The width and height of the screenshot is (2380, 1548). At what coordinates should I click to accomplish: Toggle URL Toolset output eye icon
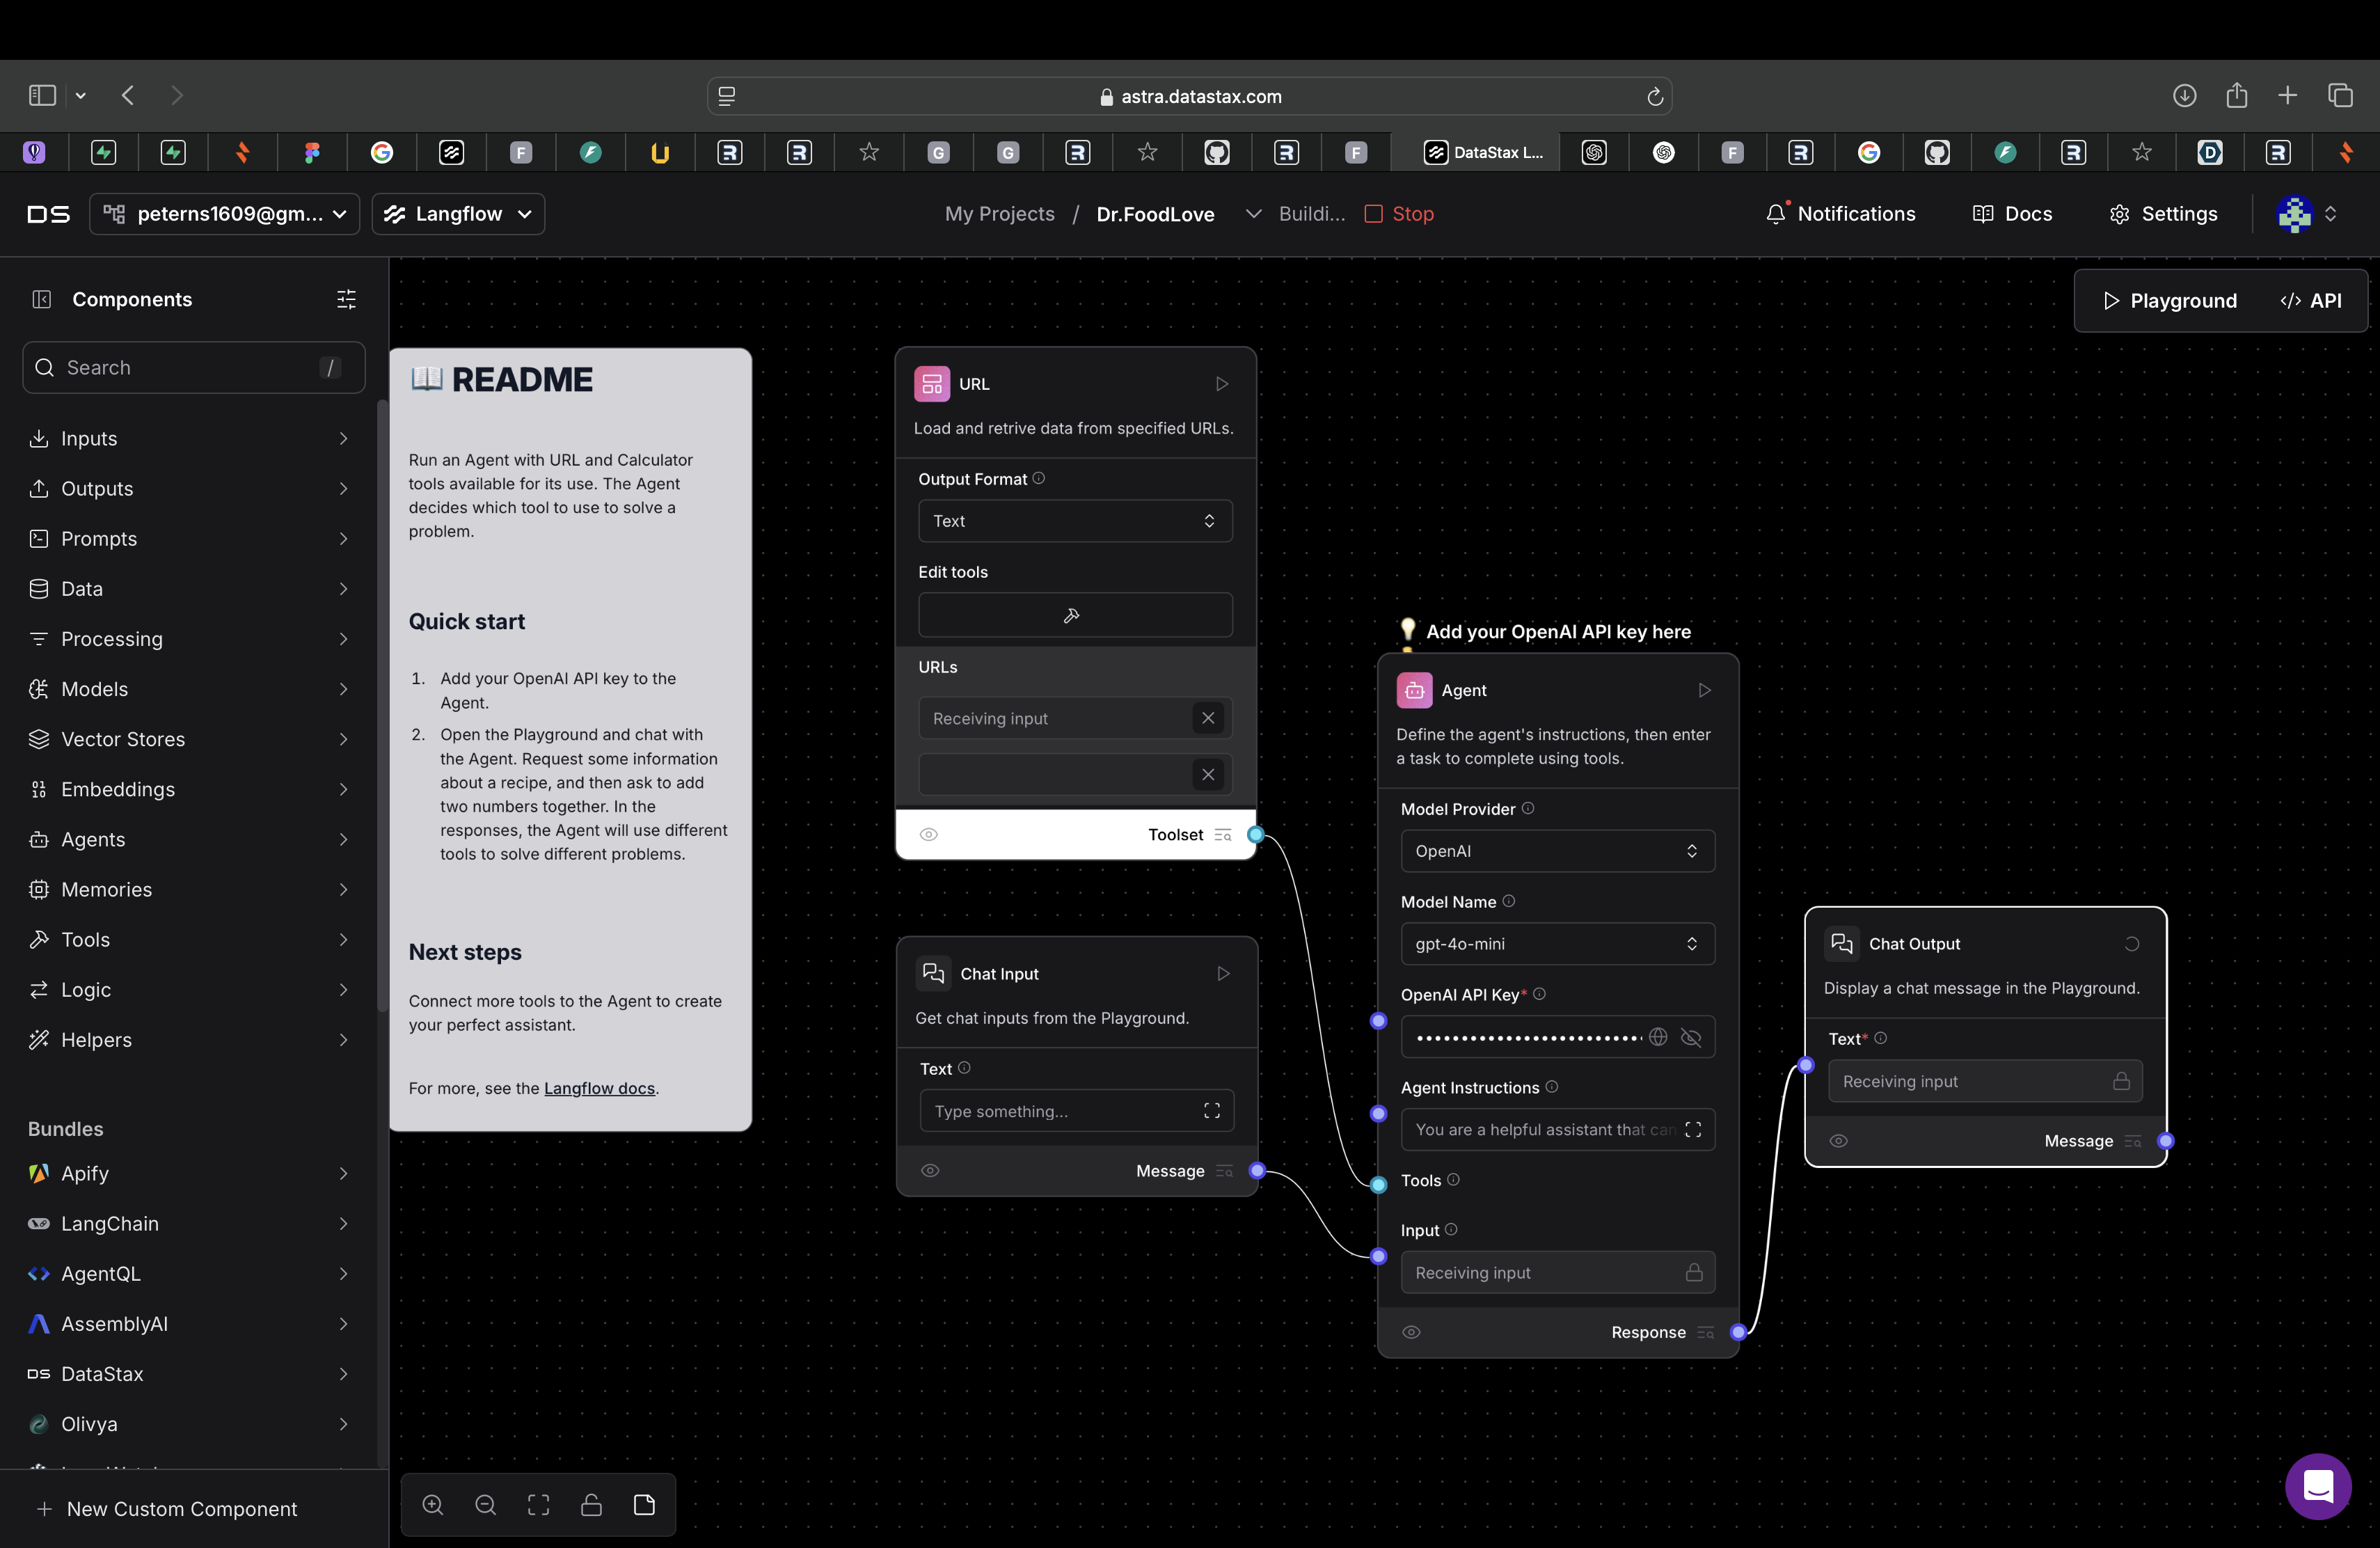coord(928,834)
